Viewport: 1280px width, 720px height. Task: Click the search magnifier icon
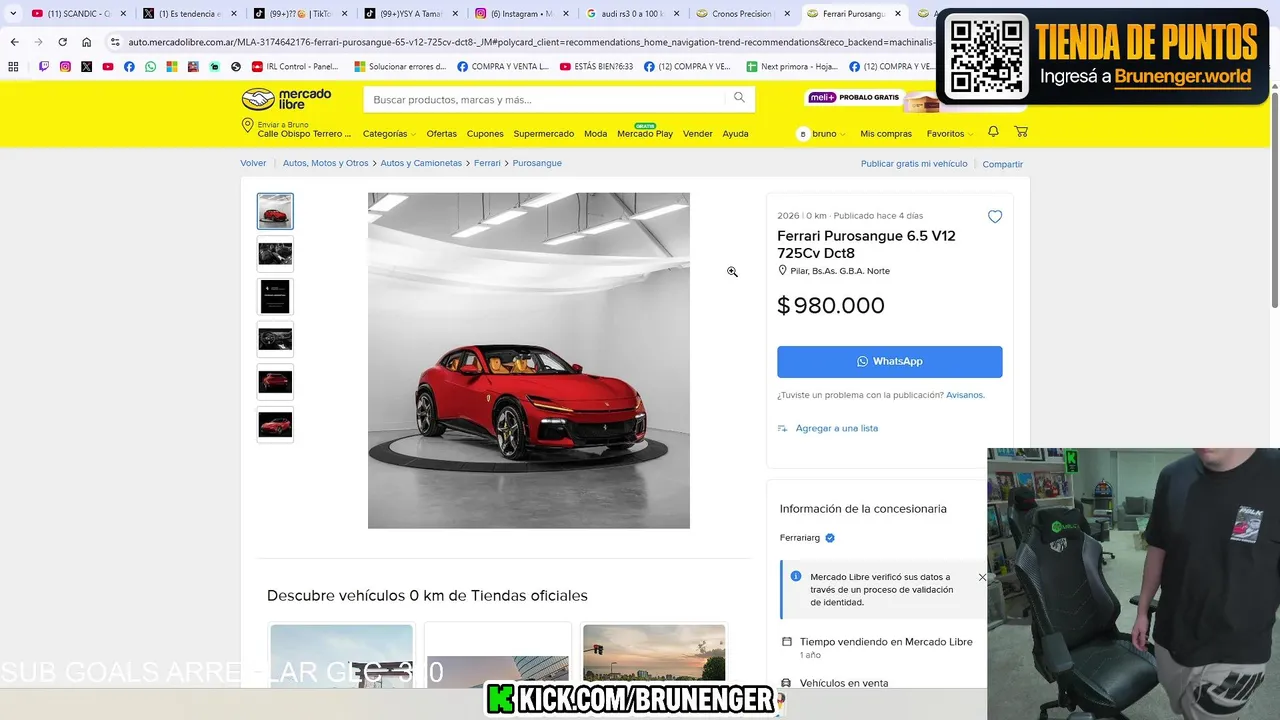(739, 98)
